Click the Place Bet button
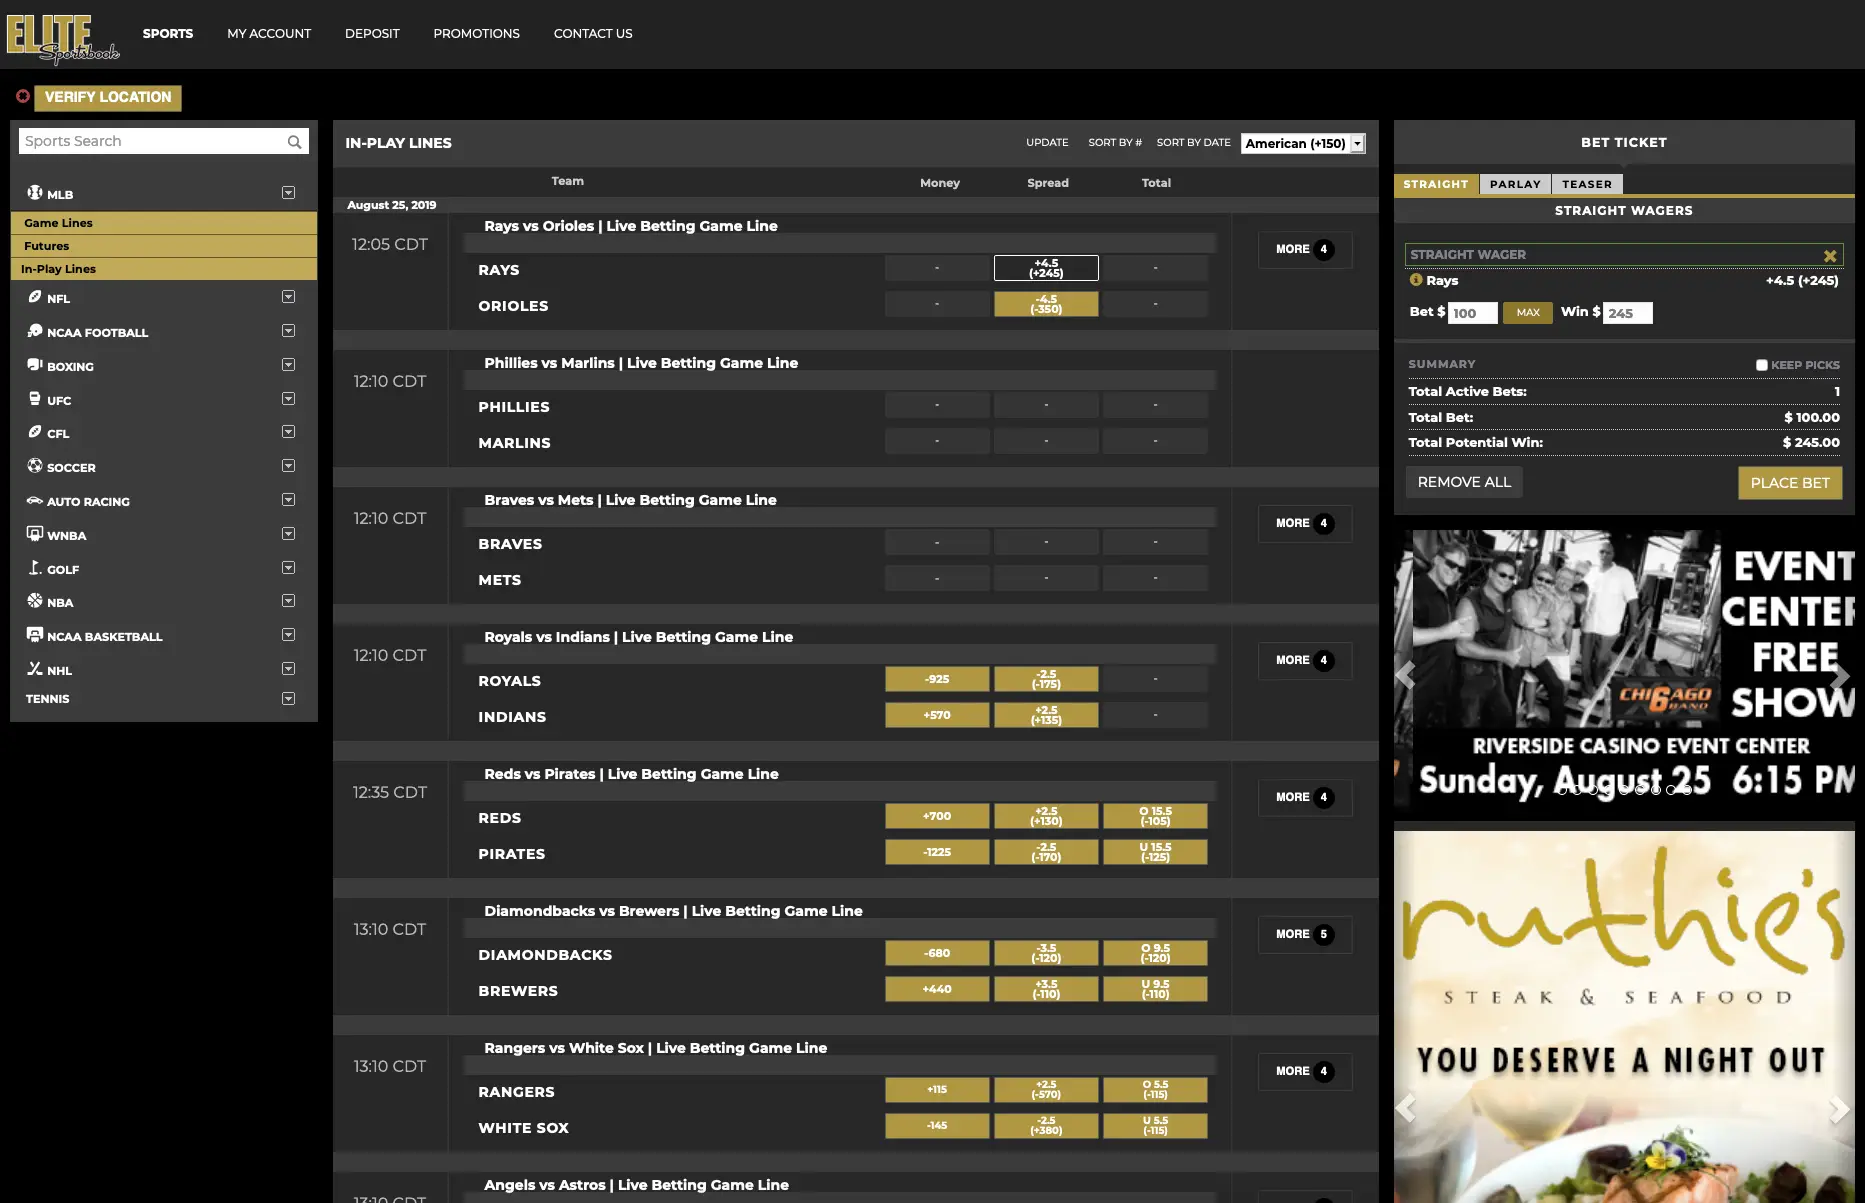Viewport: 1865px width, 1203px height. tap(1790, 483)
